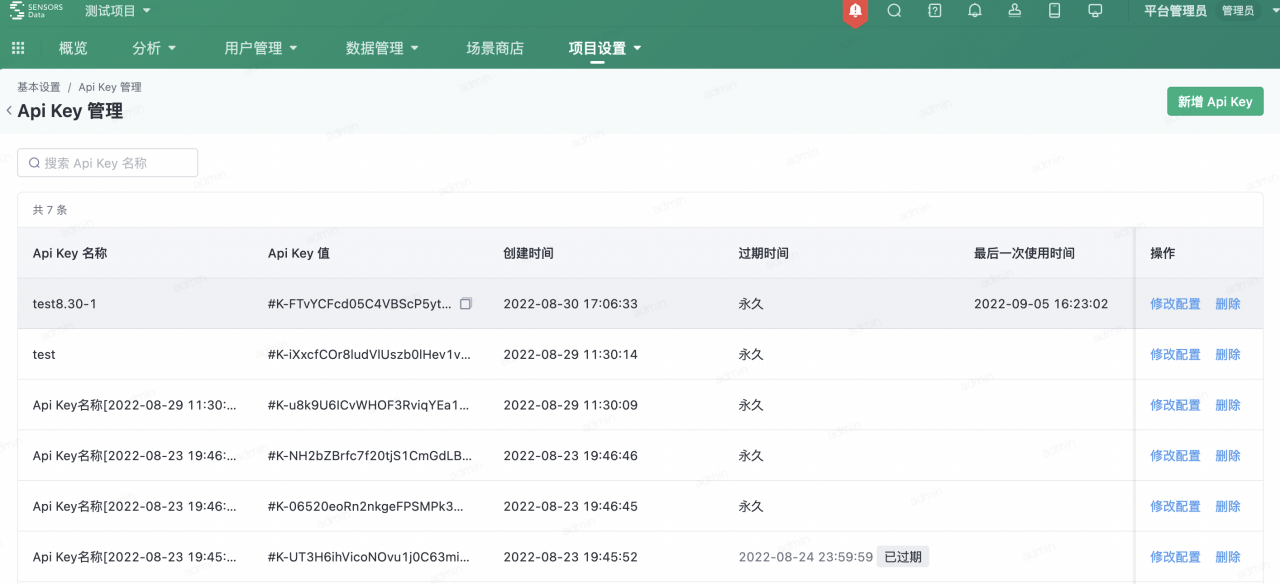Delete the key created at 19:46:45
1280x584 pixels.
point(1228,507)
